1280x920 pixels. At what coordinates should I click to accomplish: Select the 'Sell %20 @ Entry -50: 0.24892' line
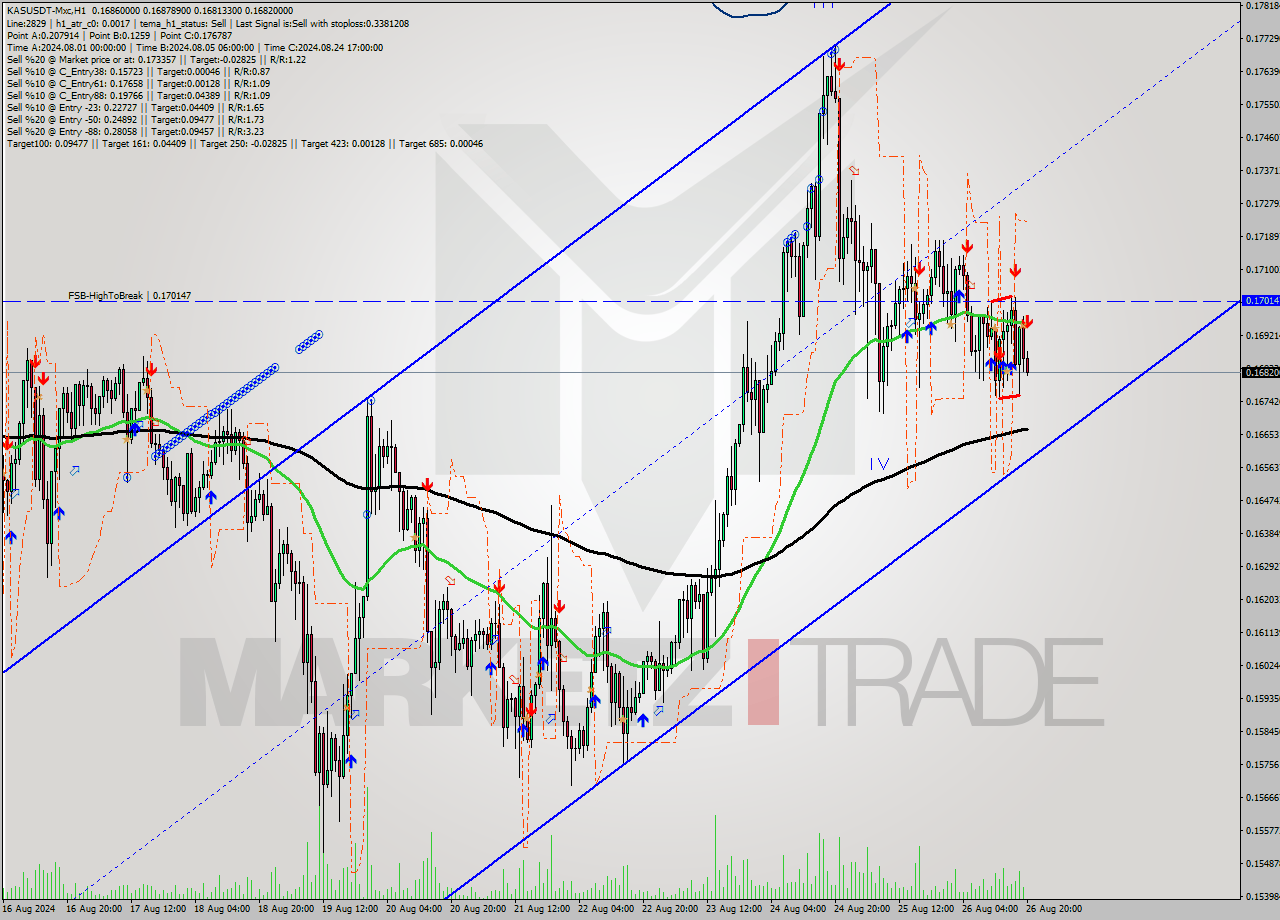click(135, 119)
